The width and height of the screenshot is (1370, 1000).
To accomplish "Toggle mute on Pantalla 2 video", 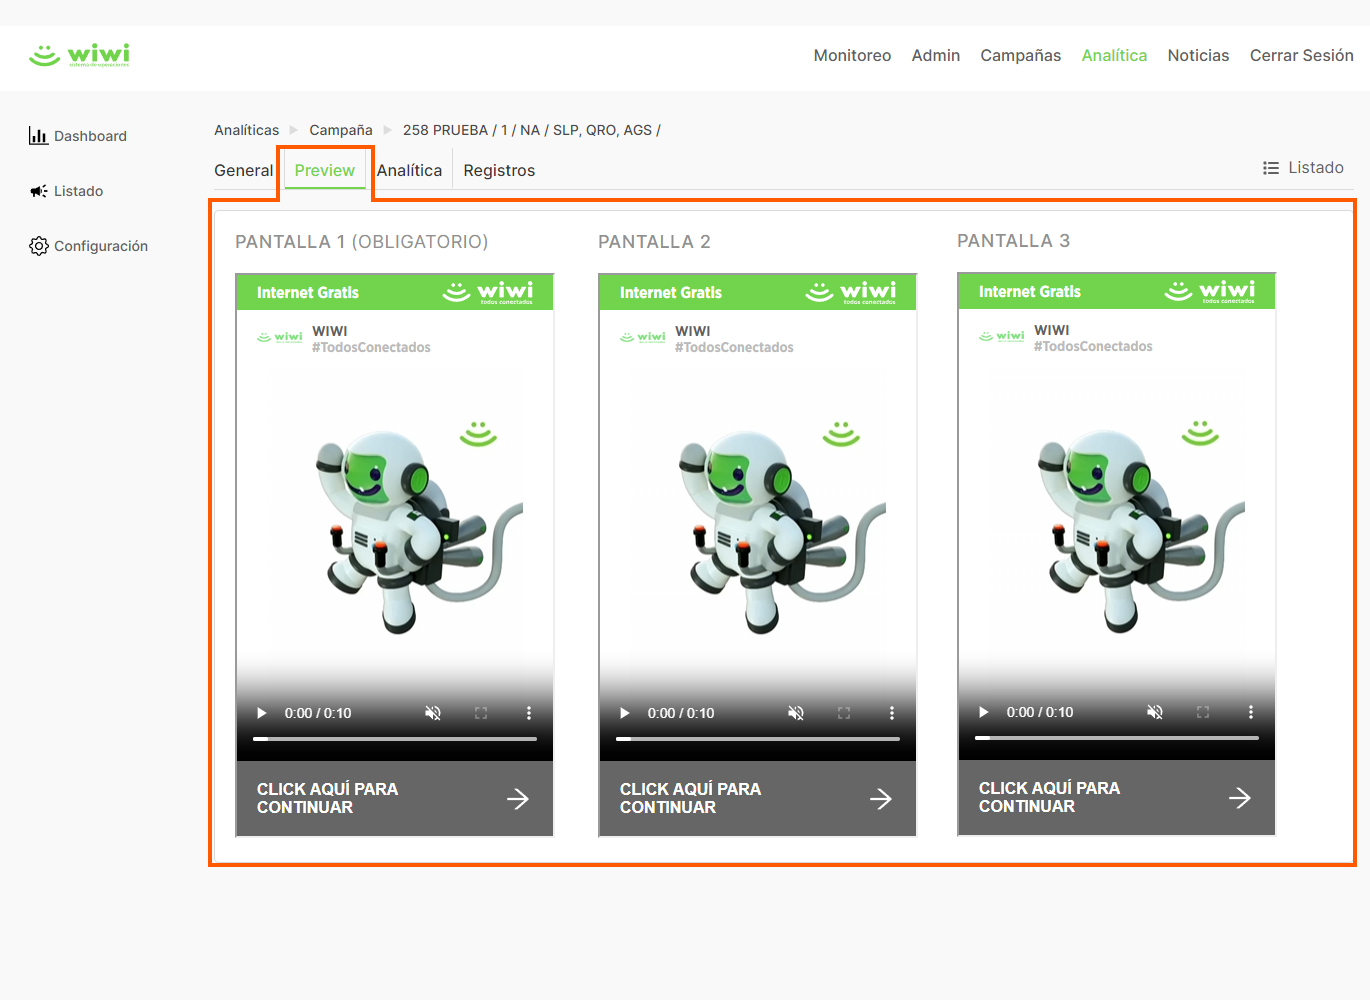I will click(x=796, y=713).
